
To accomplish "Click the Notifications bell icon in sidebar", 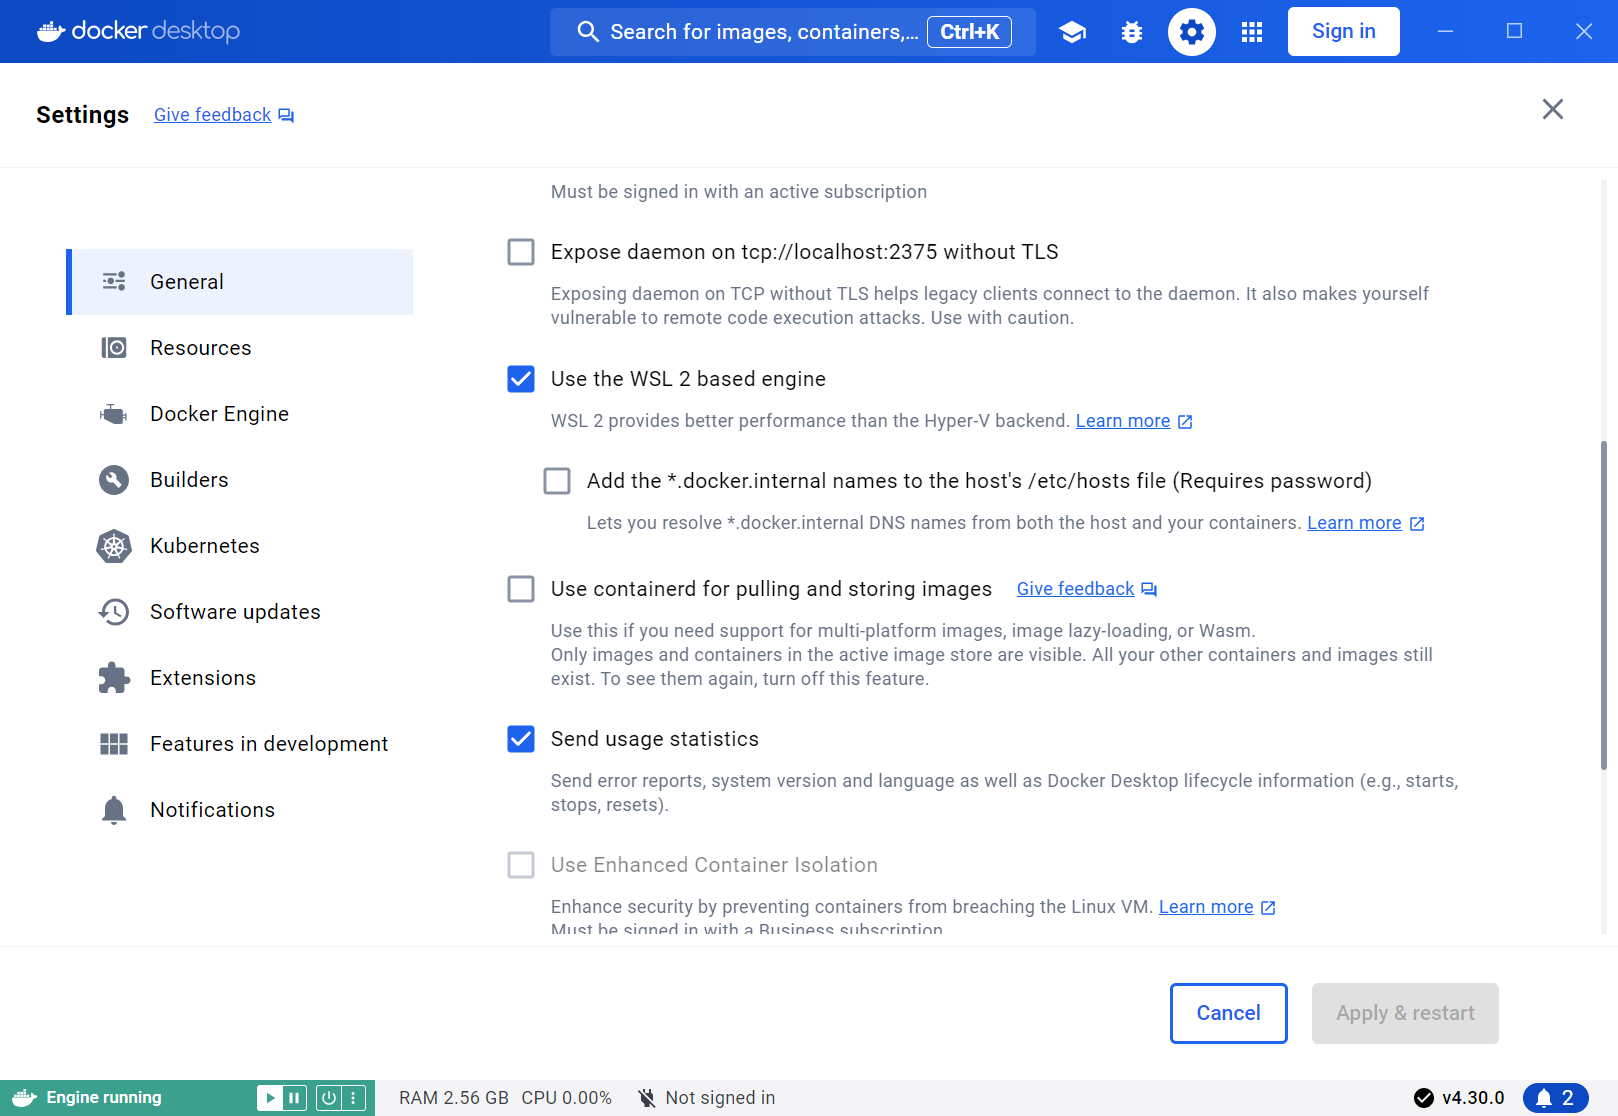I will pyautogui.click(x=114, y=809).
